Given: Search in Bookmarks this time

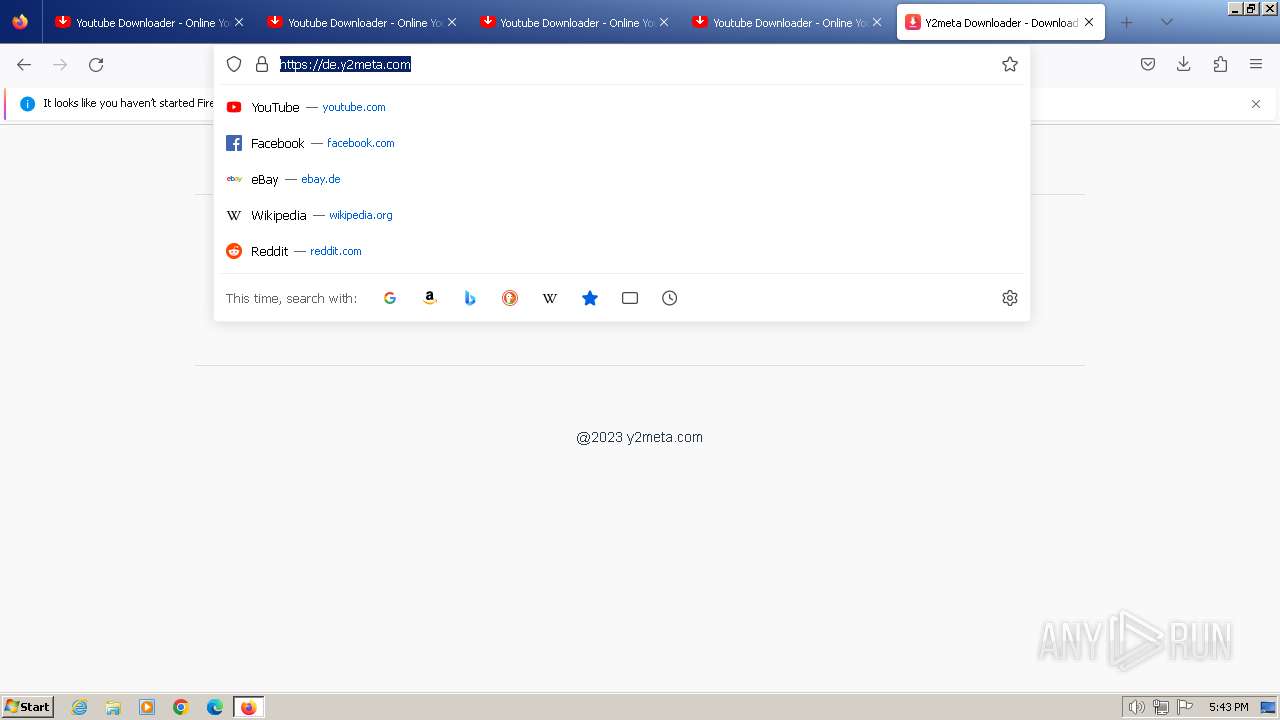Looking at the screenshot, I should (590, 298).
